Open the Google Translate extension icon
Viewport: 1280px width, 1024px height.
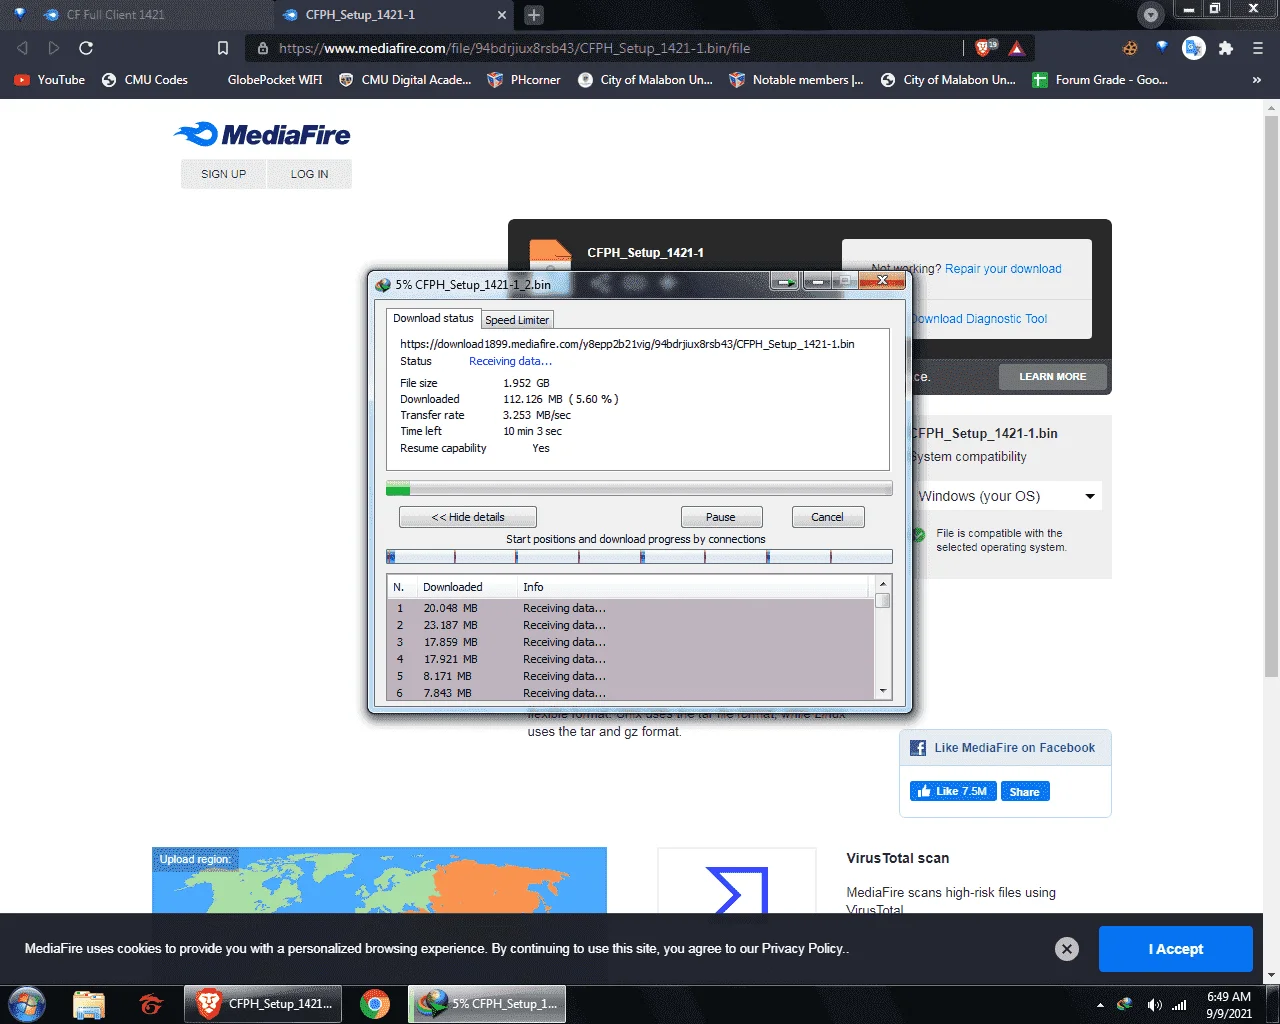click(x=1193, y=48)
